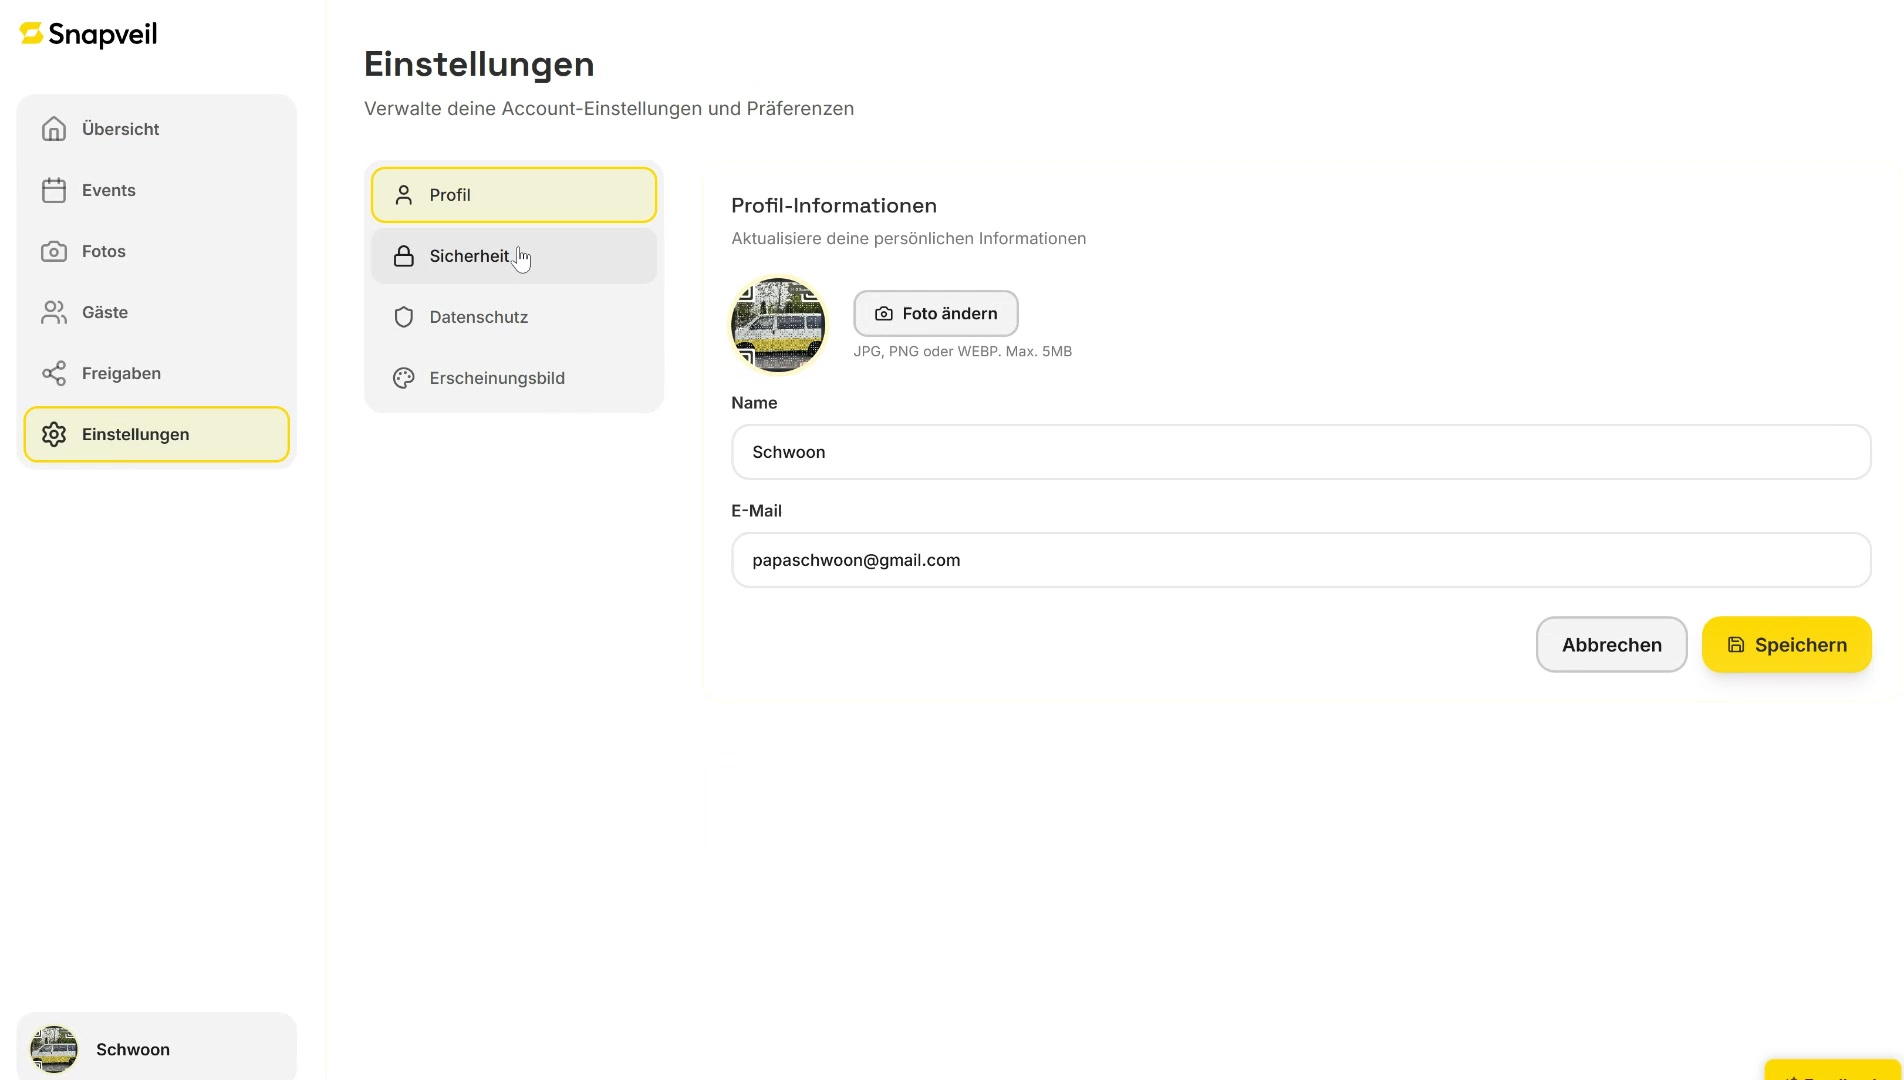Click the shield icon for Datenschutz
1904x1080 pixels.
point(404,317)
